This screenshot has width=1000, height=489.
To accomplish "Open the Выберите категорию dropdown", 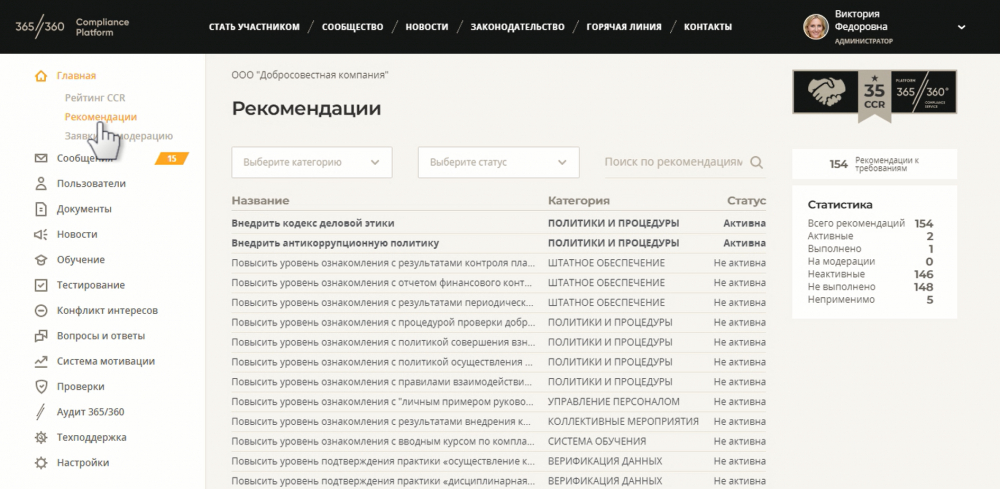I will pos(311,162).
